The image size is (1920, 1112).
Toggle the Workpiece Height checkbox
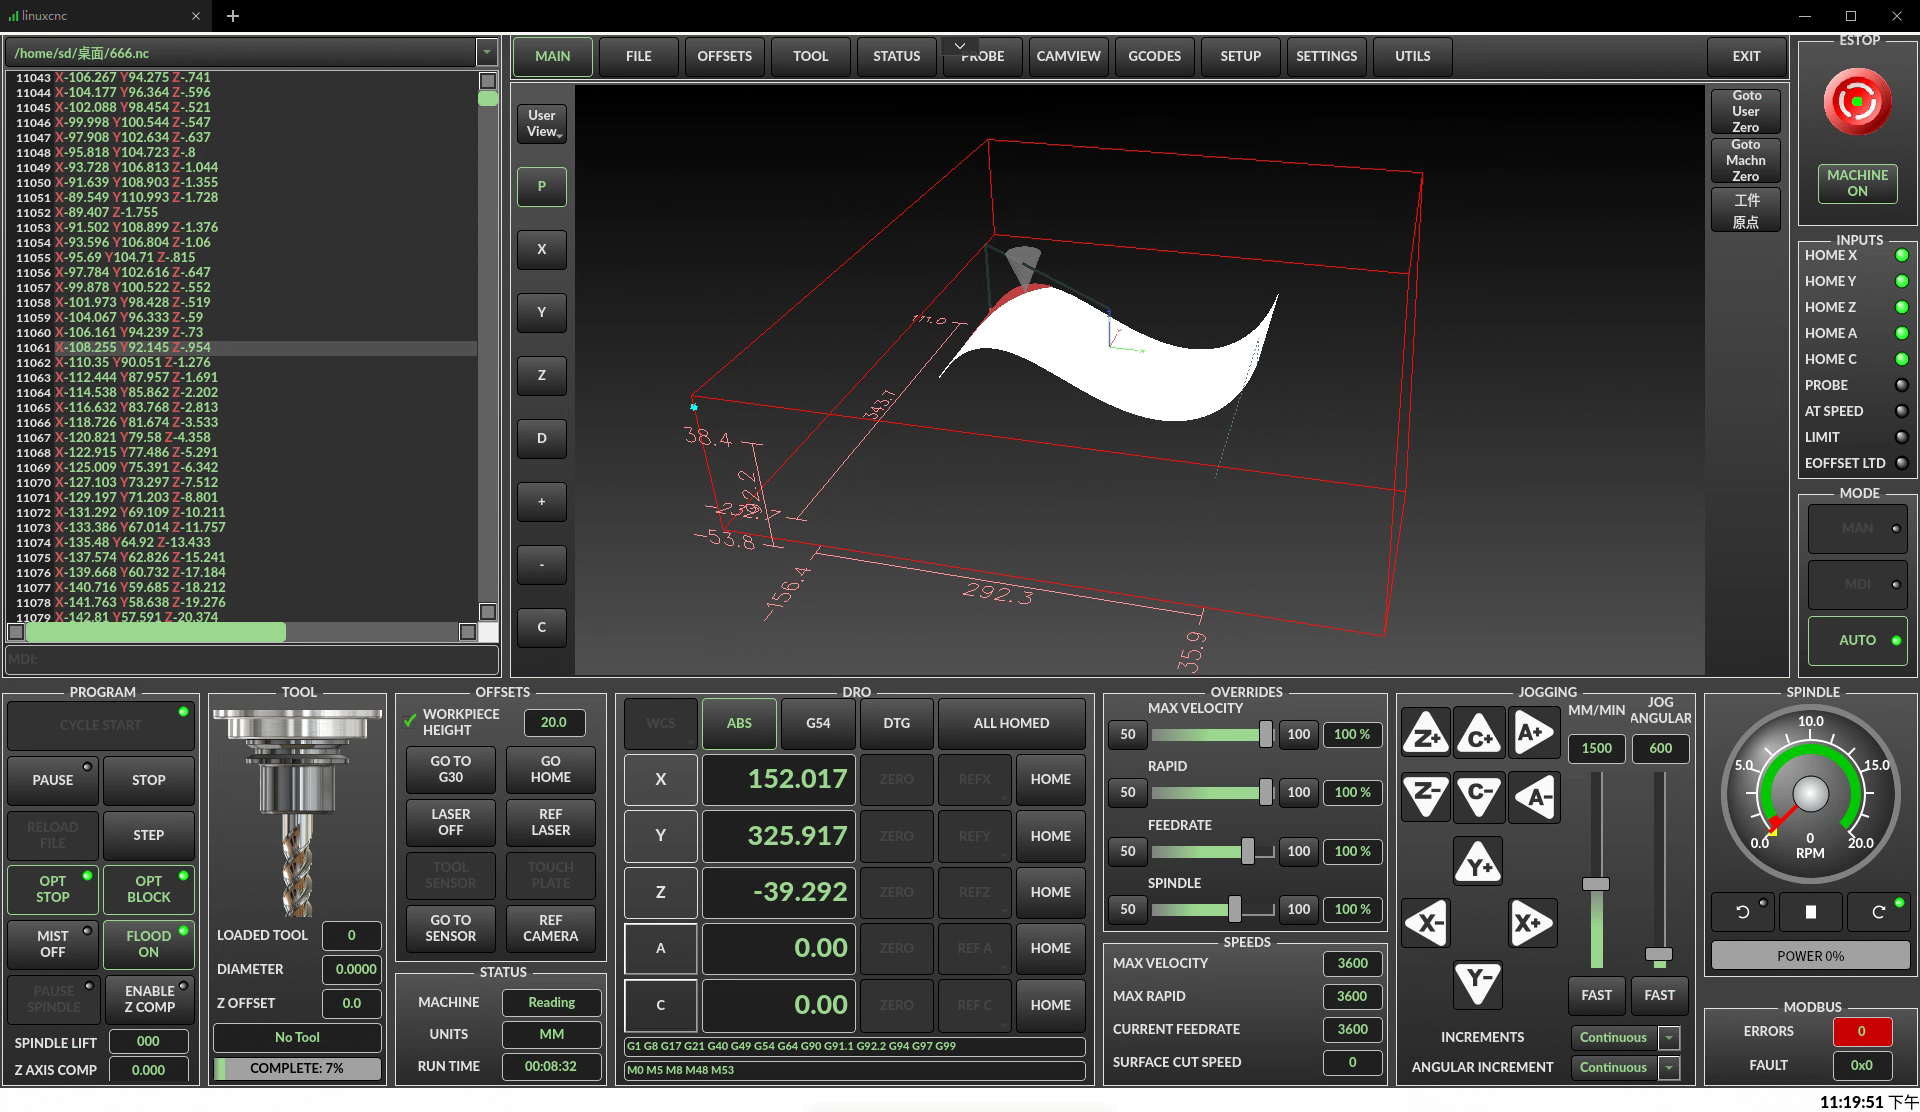click(x=410, y=721)
